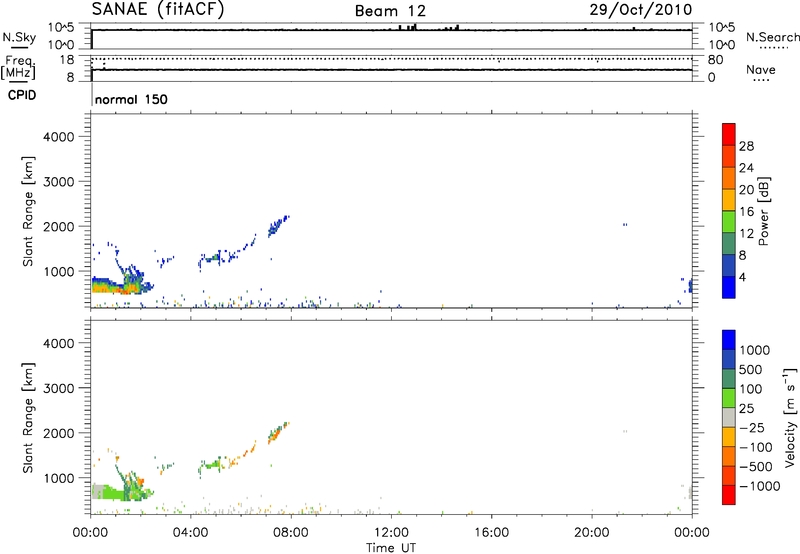Click the Power colorbar segment between 24 and 28
The width and height of the screenshot is (800, 554).
[729, 156]
